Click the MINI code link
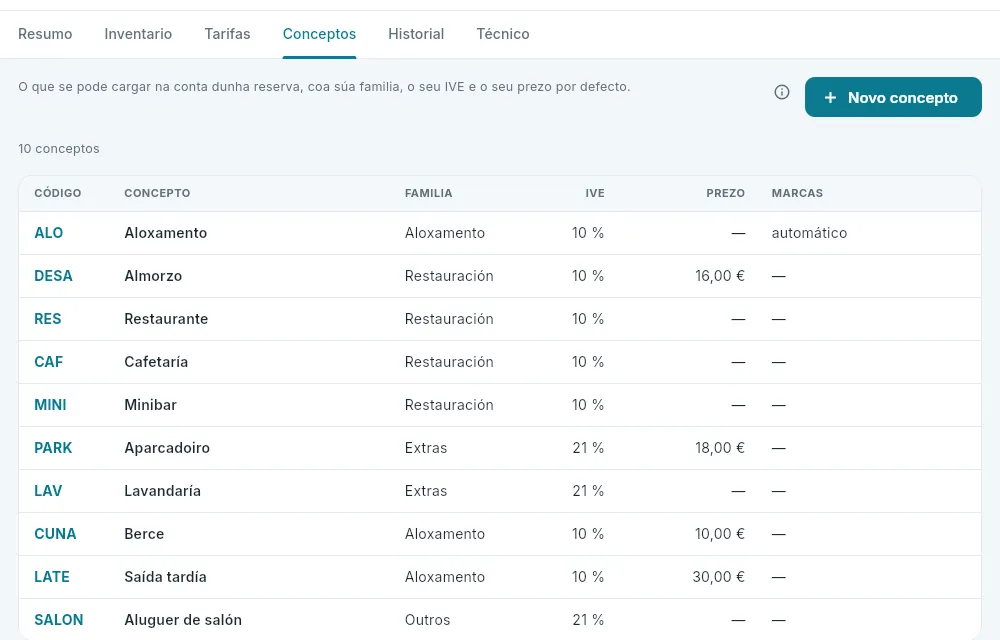 coord(50,405)
